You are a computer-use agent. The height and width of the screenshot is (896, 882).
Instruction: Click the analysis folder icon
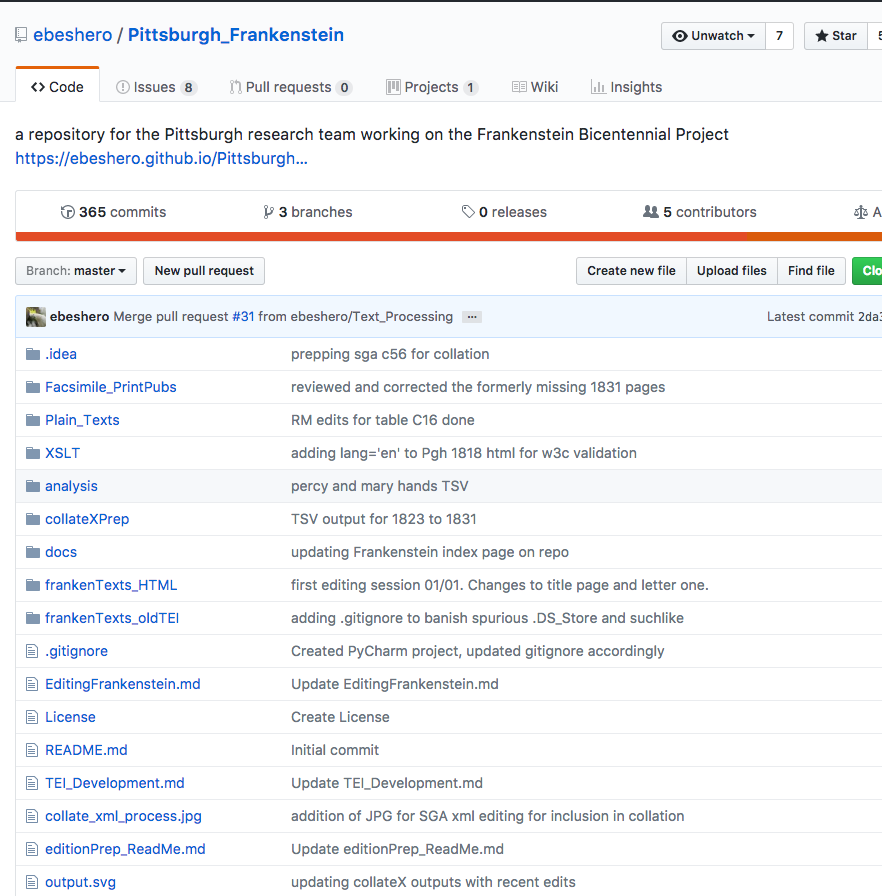coord(33,486)
